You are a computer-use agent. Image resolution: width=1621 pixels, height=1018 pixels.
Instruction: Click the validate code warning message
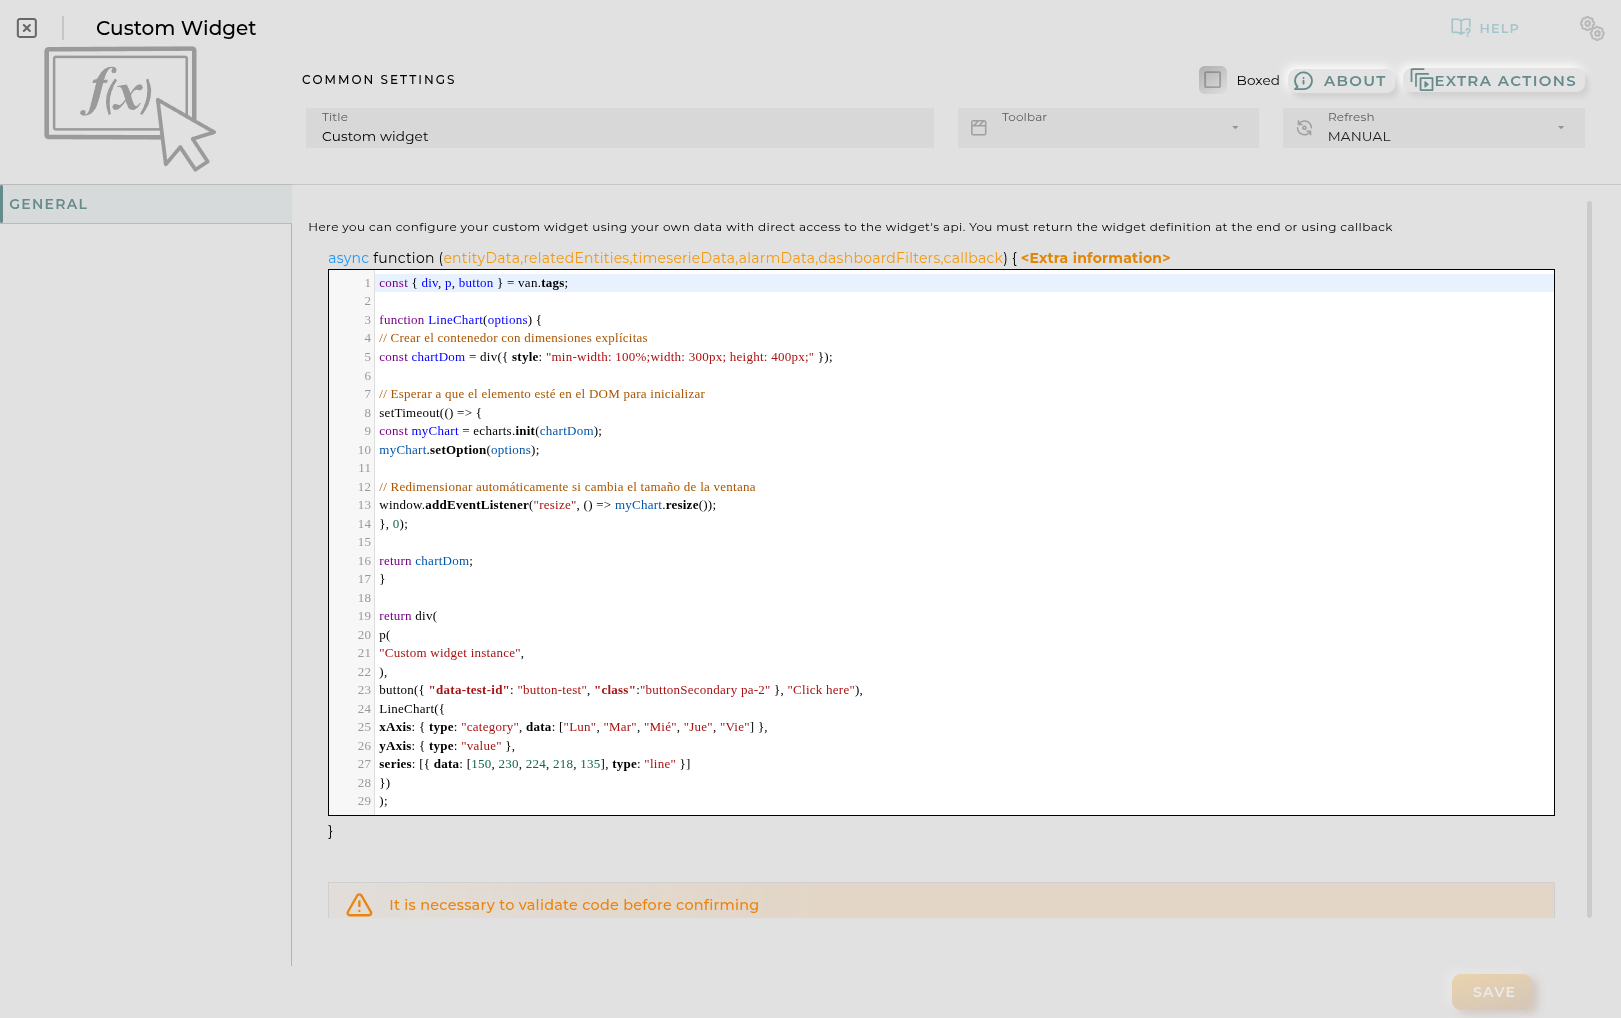point(574,905)
